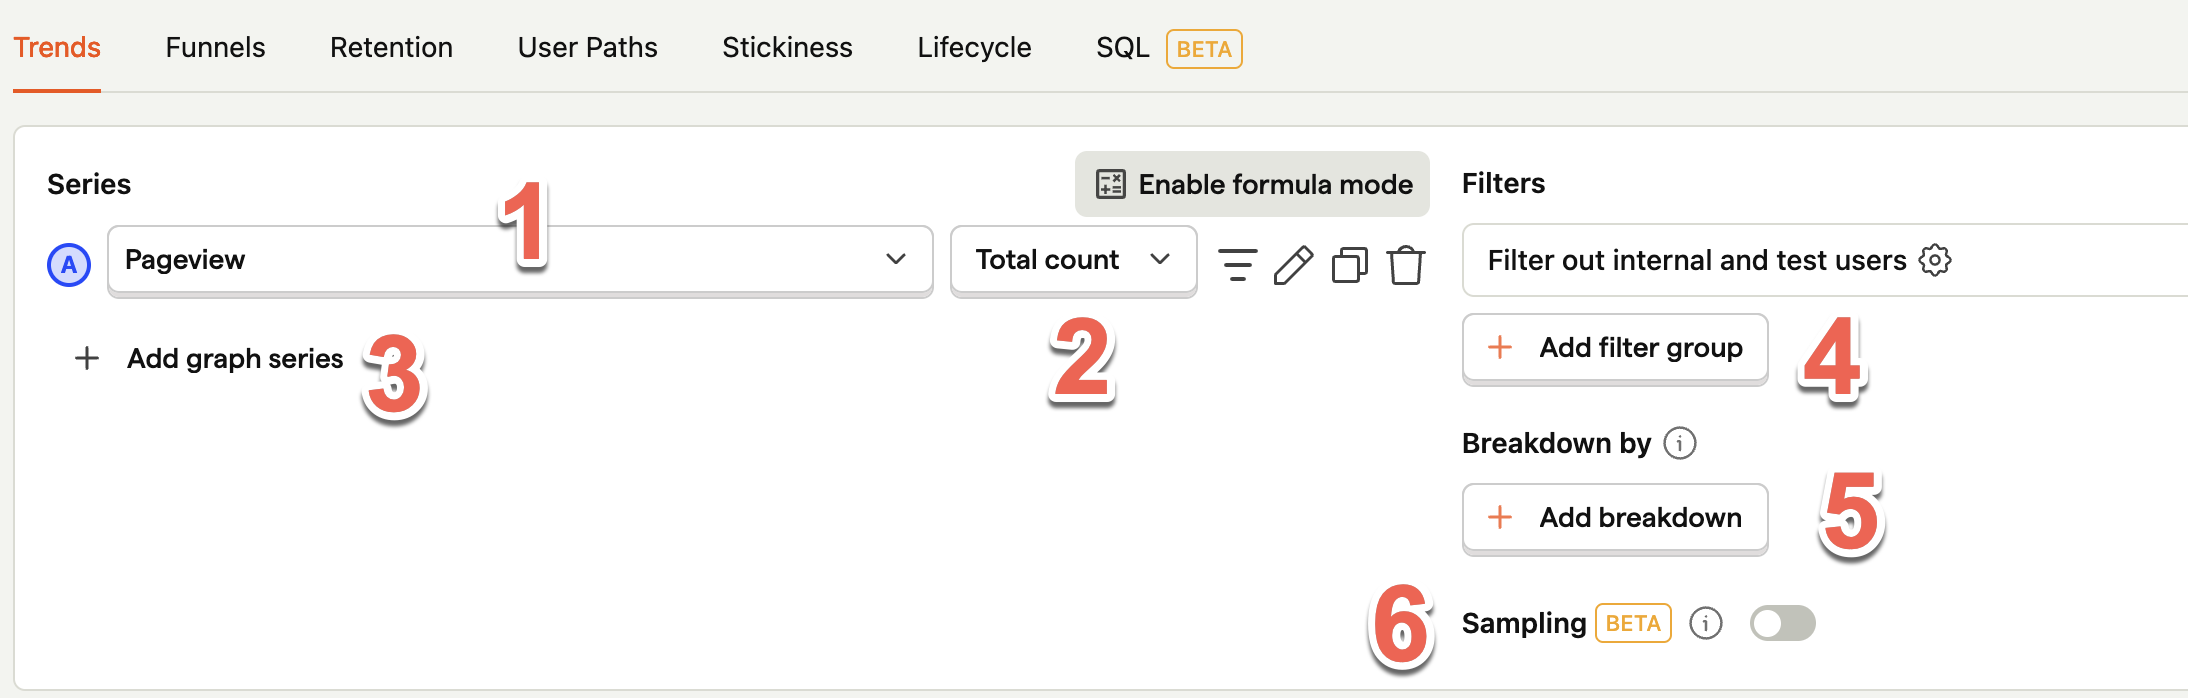Expand the Total count dropdown

coord(1073,260)
